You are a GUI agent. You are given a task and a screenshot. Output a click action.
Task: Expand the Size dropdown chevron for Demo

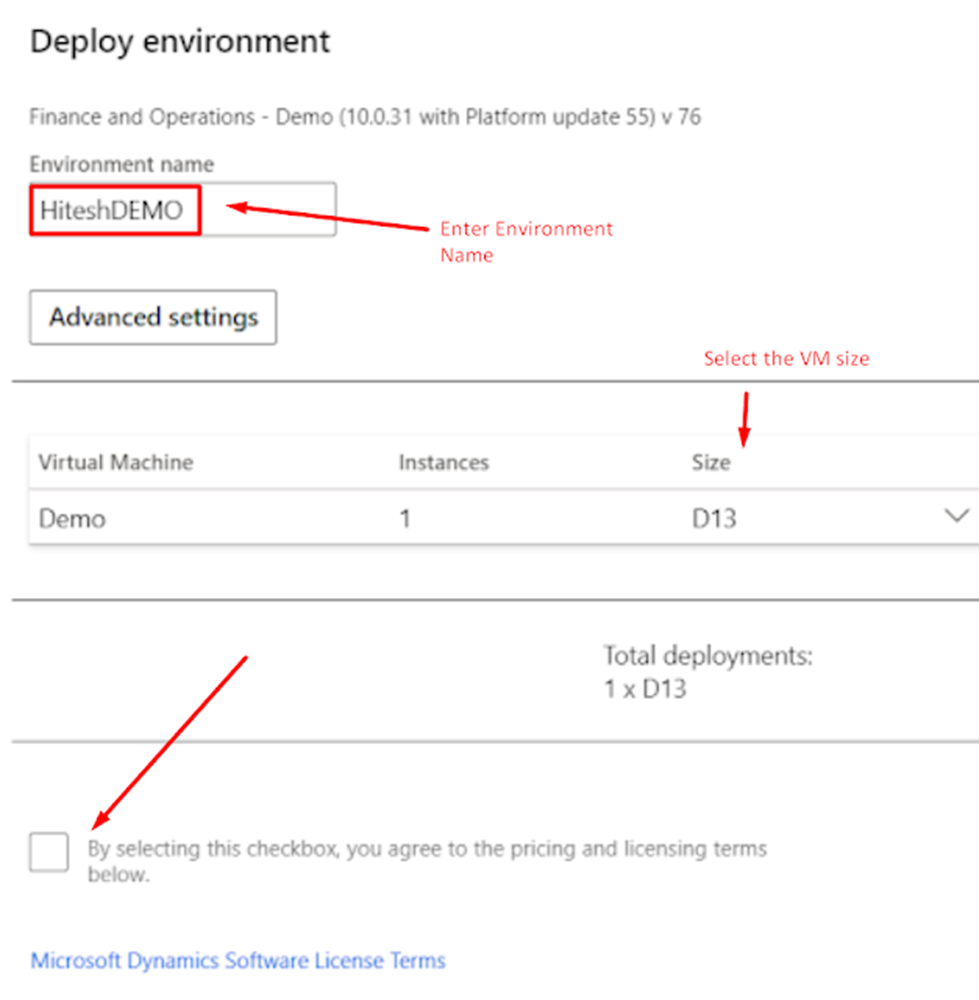tap(957, 515)
